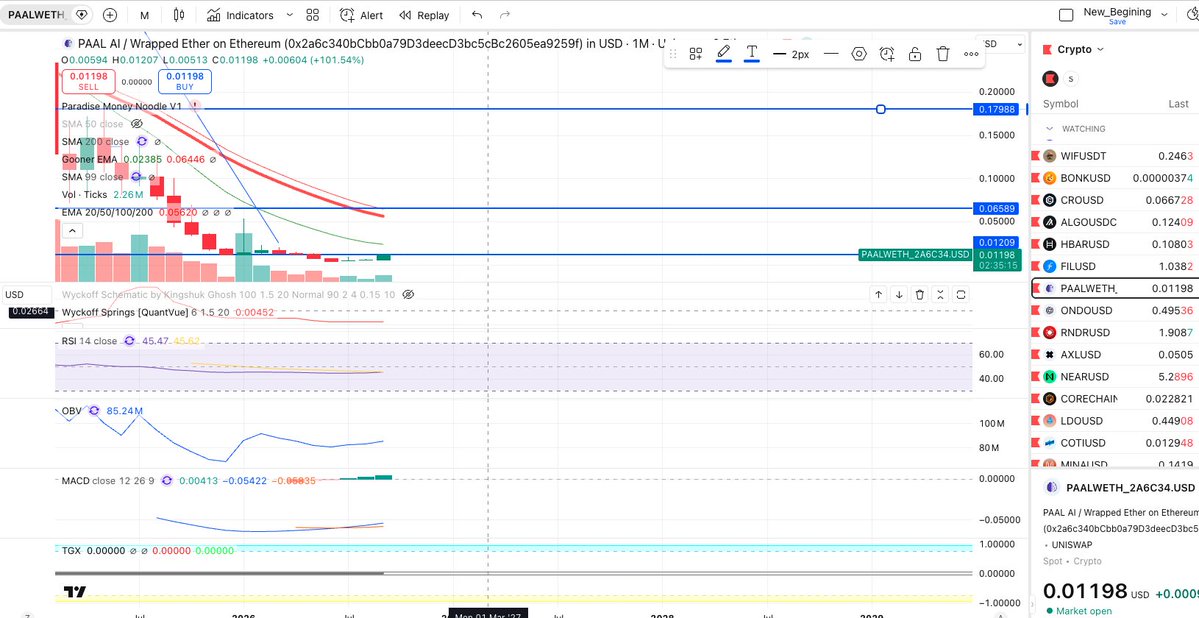
Task: Unflag the BONKUSD watchlist row
Action: coord(1035,178)
